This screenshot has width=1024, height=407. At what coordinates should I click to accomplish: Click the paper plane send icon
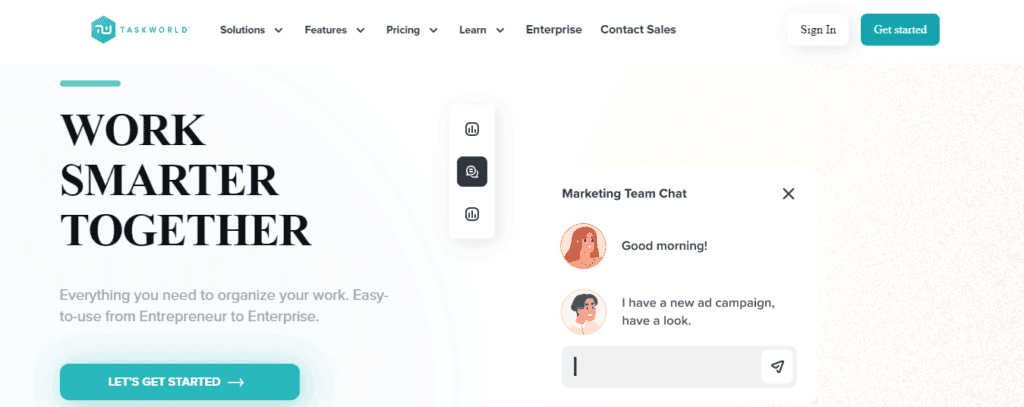(777, 367)
